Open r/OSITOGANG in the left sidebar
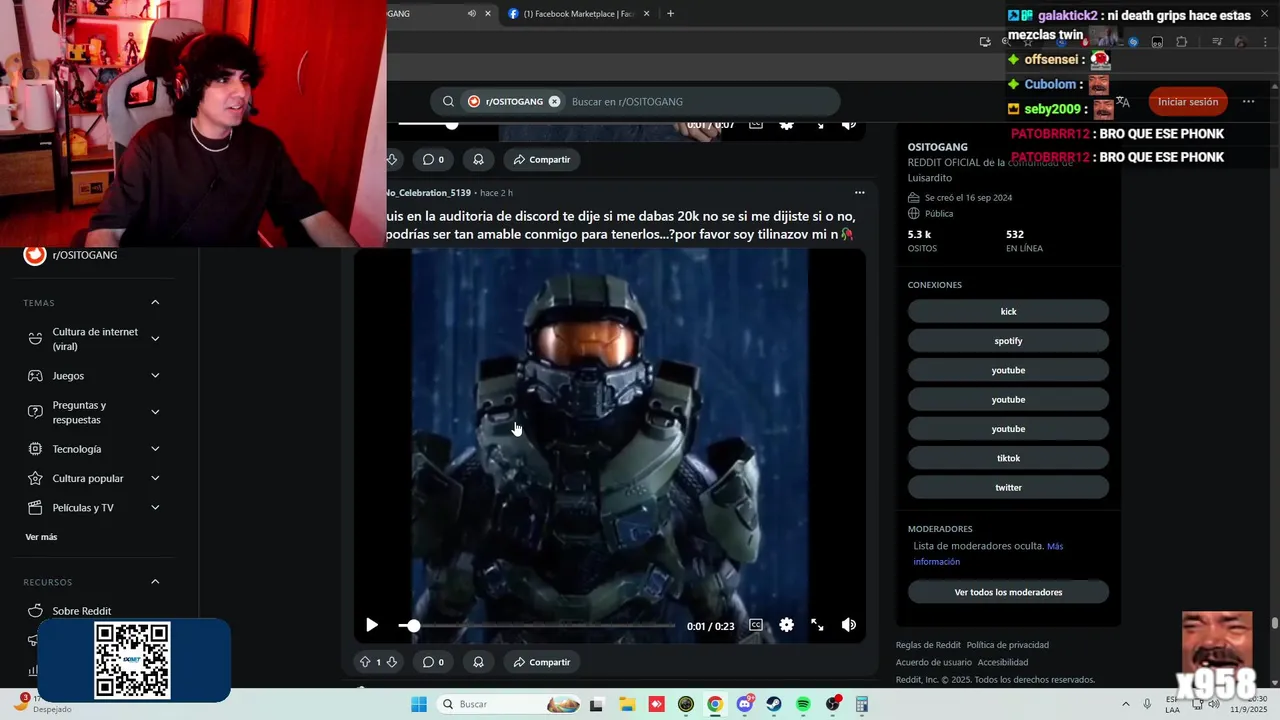Viewport: 1280px width, 720px height. 84,255
